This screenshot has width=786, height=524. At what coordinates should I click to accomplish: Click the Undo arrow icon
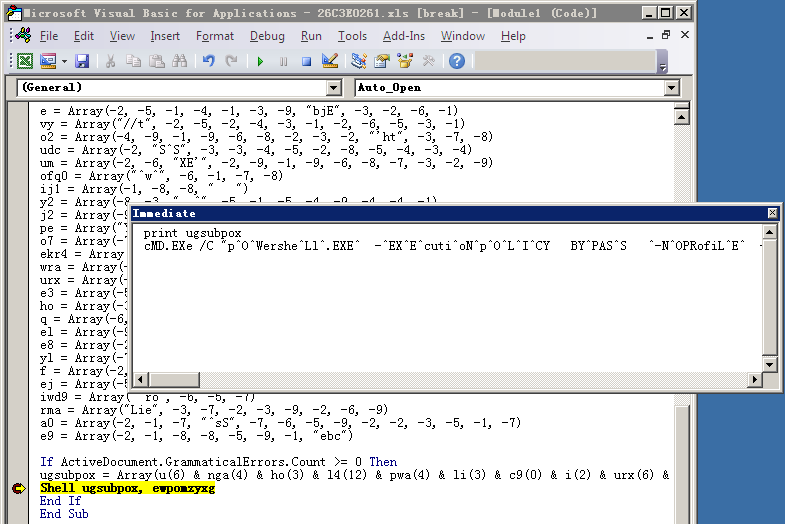(x=208, y=61)
